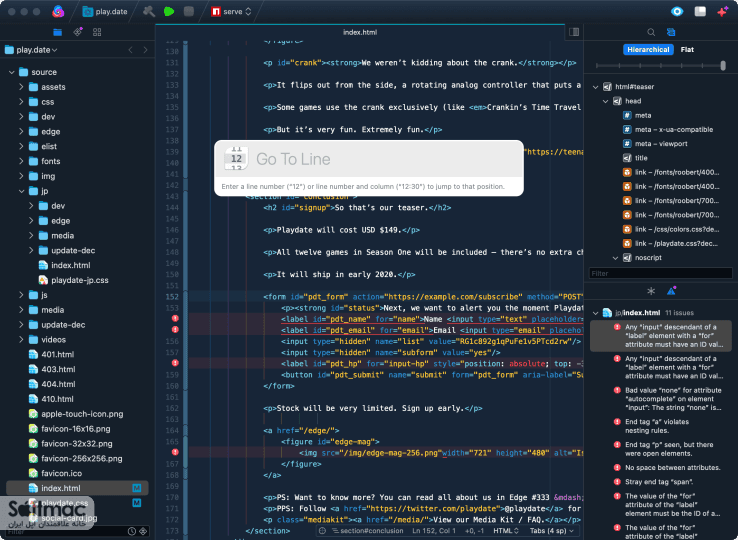Select the Bad value "none" autocomplete issue
This screenshot has width=738, height=540.
pos(668,399)
